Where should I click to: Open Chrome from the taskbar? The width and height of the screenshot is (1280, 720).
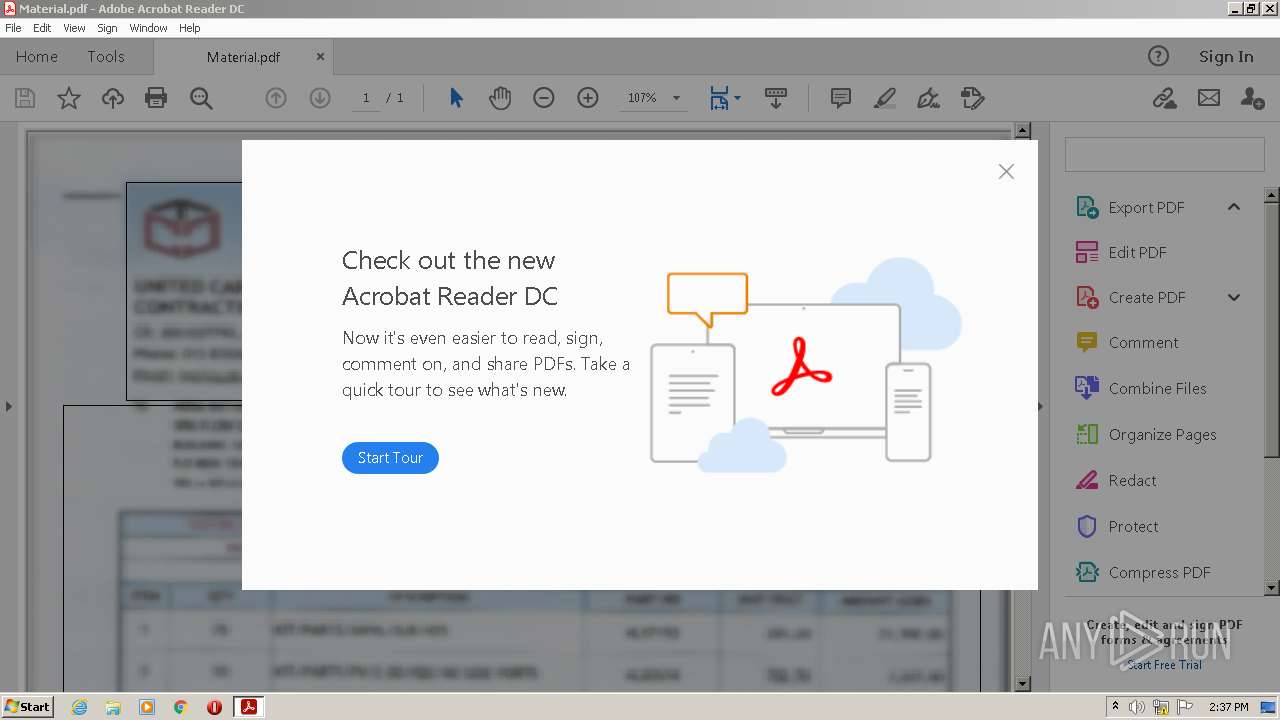tap(181, 707)
